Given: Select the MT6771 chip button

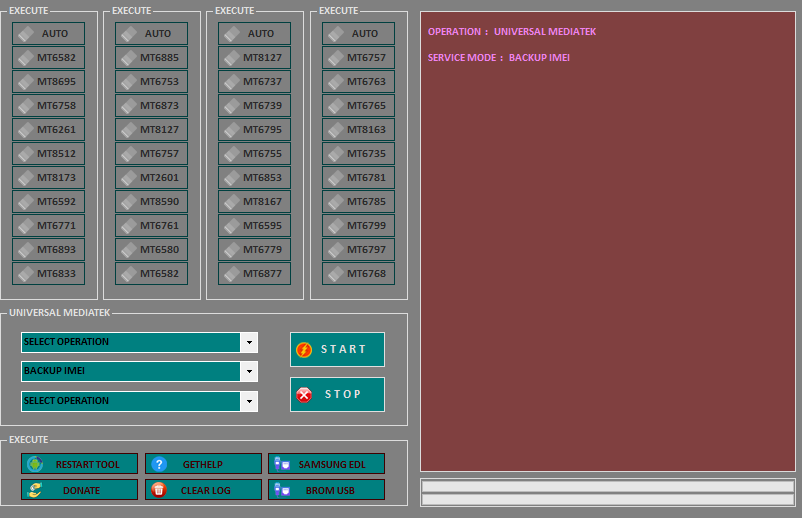Looking at the screenshot, I should pyautogui.click(x=49, y=226).
